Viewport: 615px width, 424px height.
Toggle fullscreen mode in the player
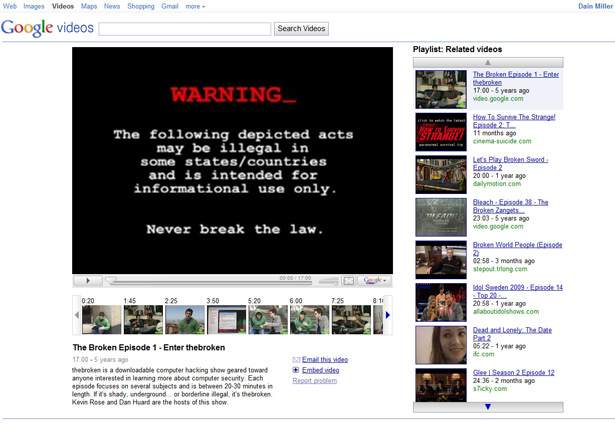[348, 281]
